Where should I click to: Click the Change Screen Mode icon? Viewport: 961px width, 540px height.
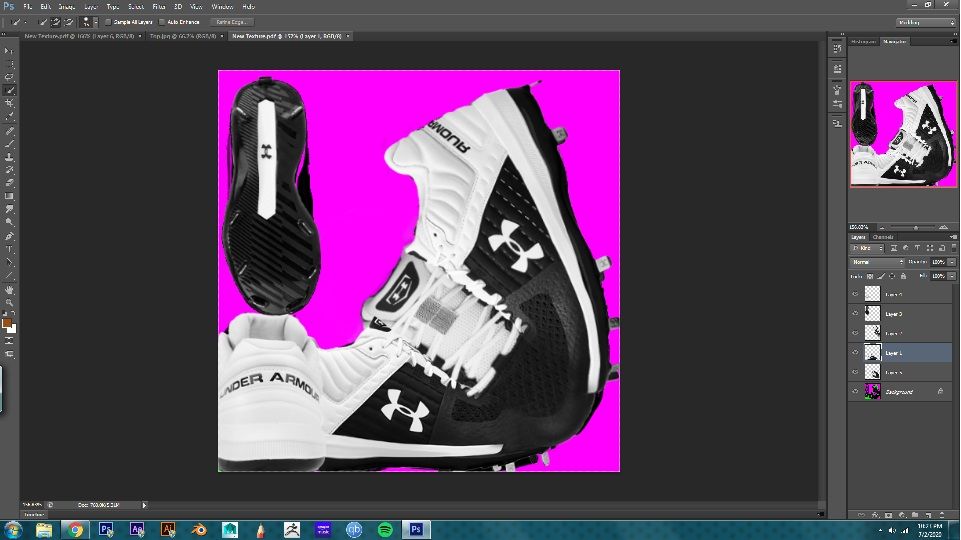[9, 354]
